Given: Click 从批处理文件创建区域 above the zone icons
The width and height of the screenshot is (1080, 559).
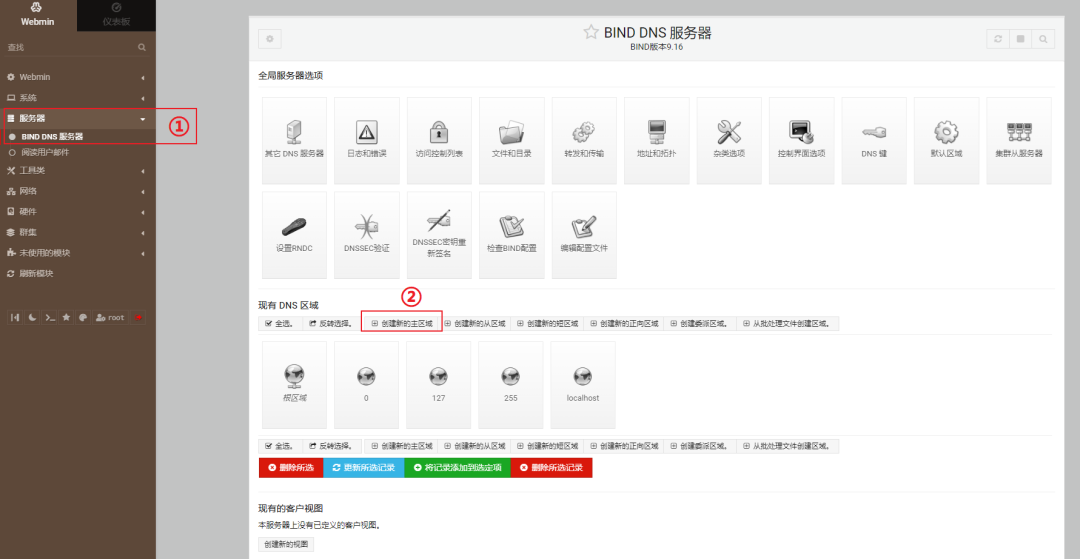Looking at the screenshot, I should point(787,323).
